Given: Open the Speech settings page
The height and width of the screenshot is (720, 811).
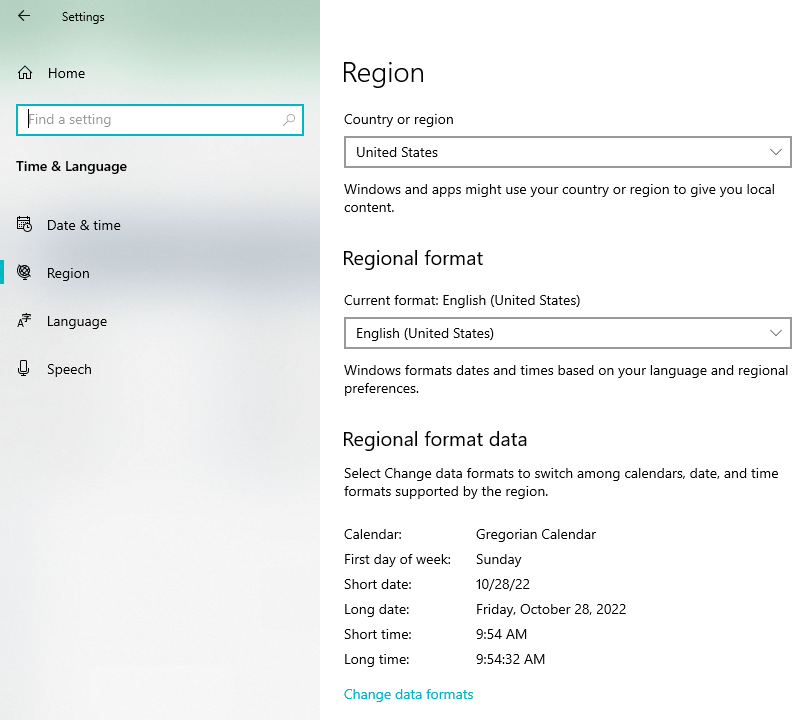Looking at the screenshot, I should pyautogui.click(x=69, y=369).
